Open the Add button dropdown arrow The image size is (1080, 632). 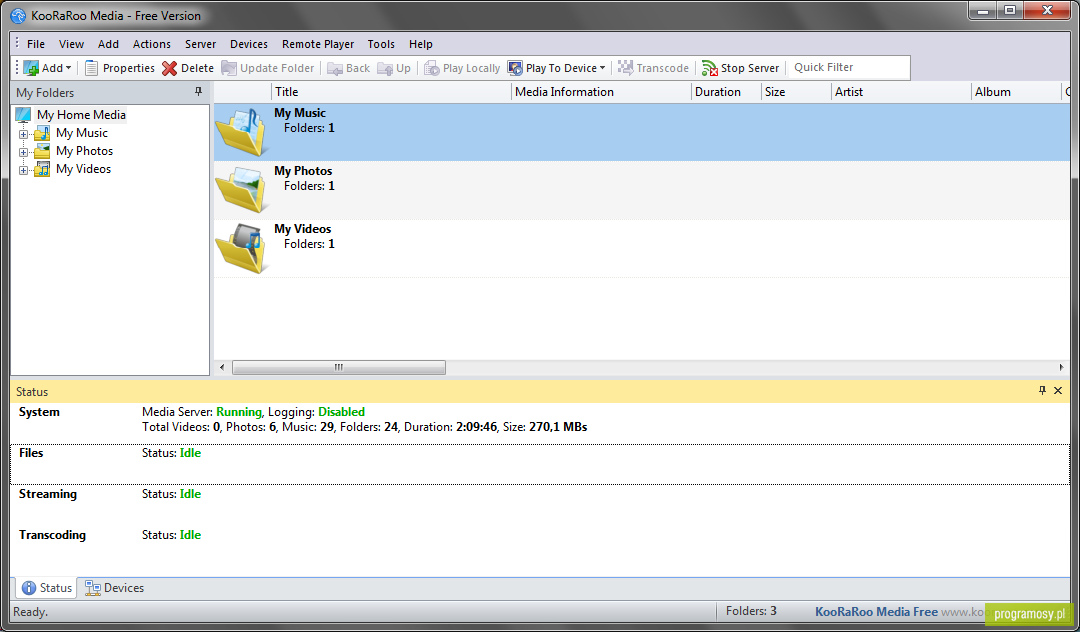(68, 68)
